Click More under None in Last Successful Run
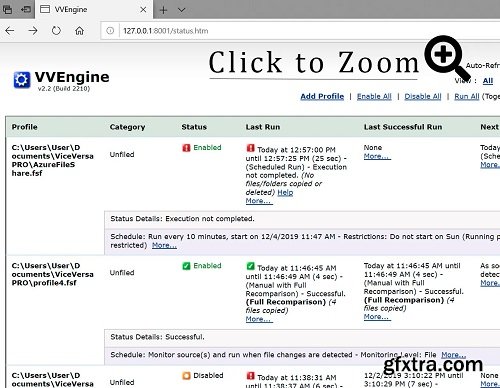 click(377, 156)
